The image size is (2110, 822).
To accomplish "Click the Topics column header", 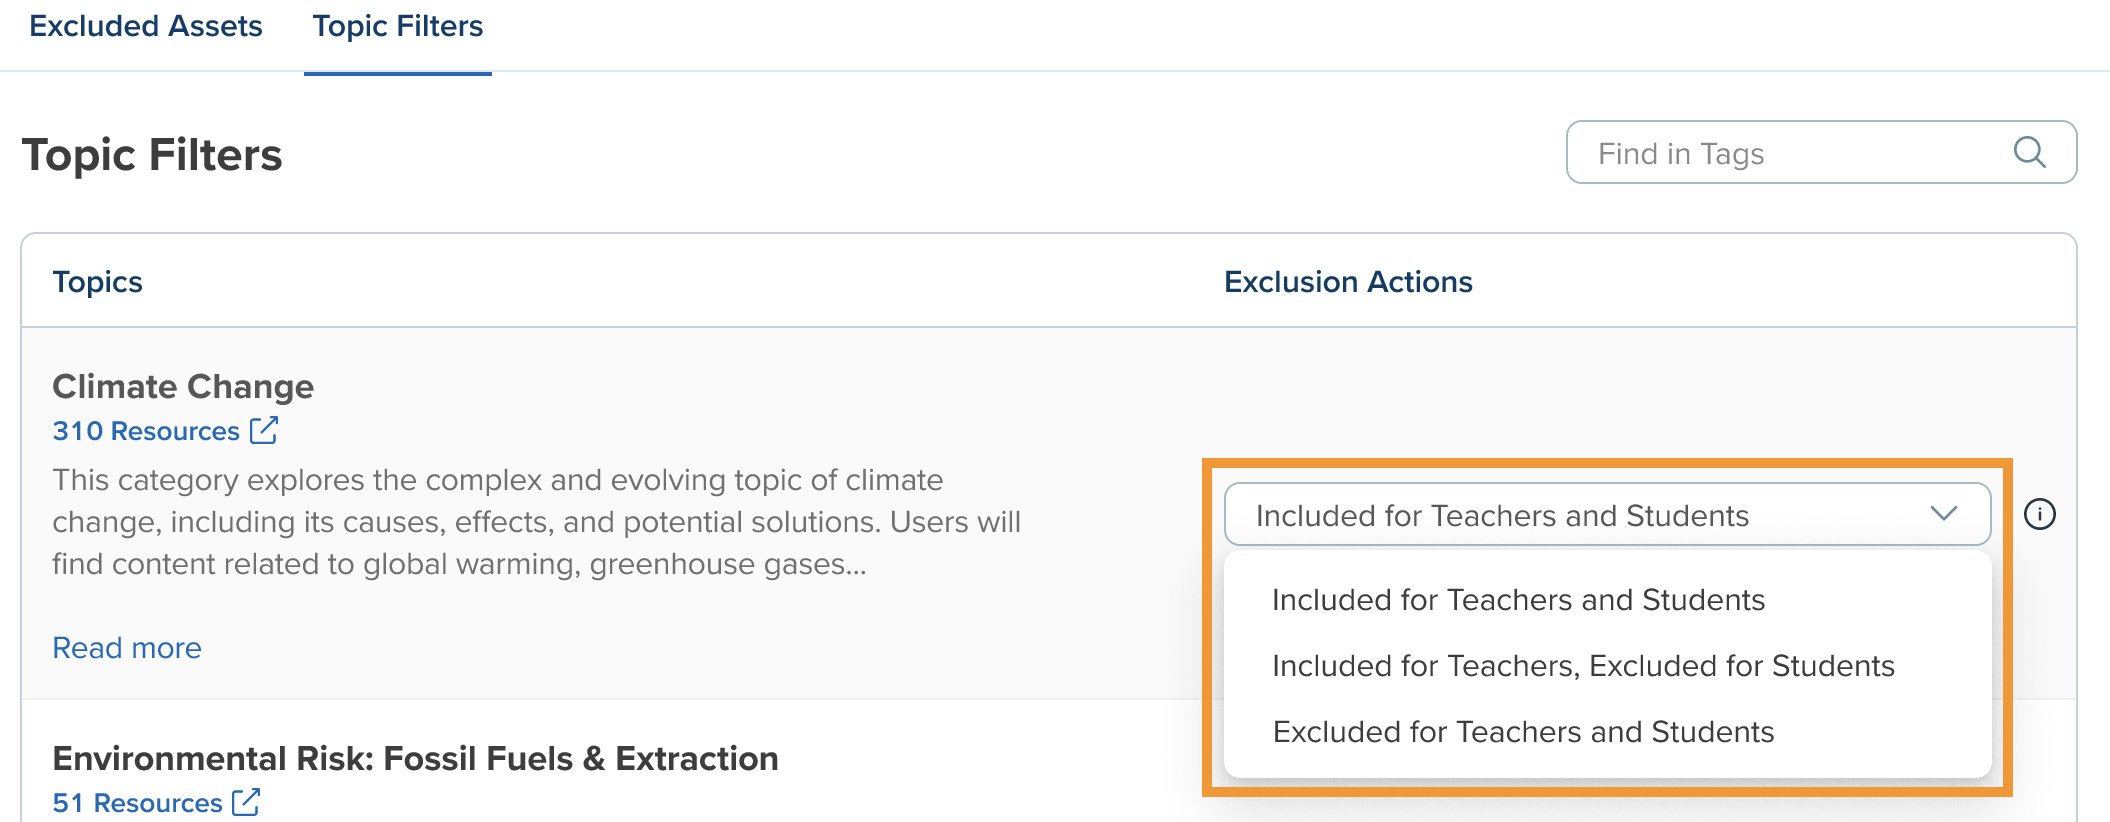I will click(98, 282).
